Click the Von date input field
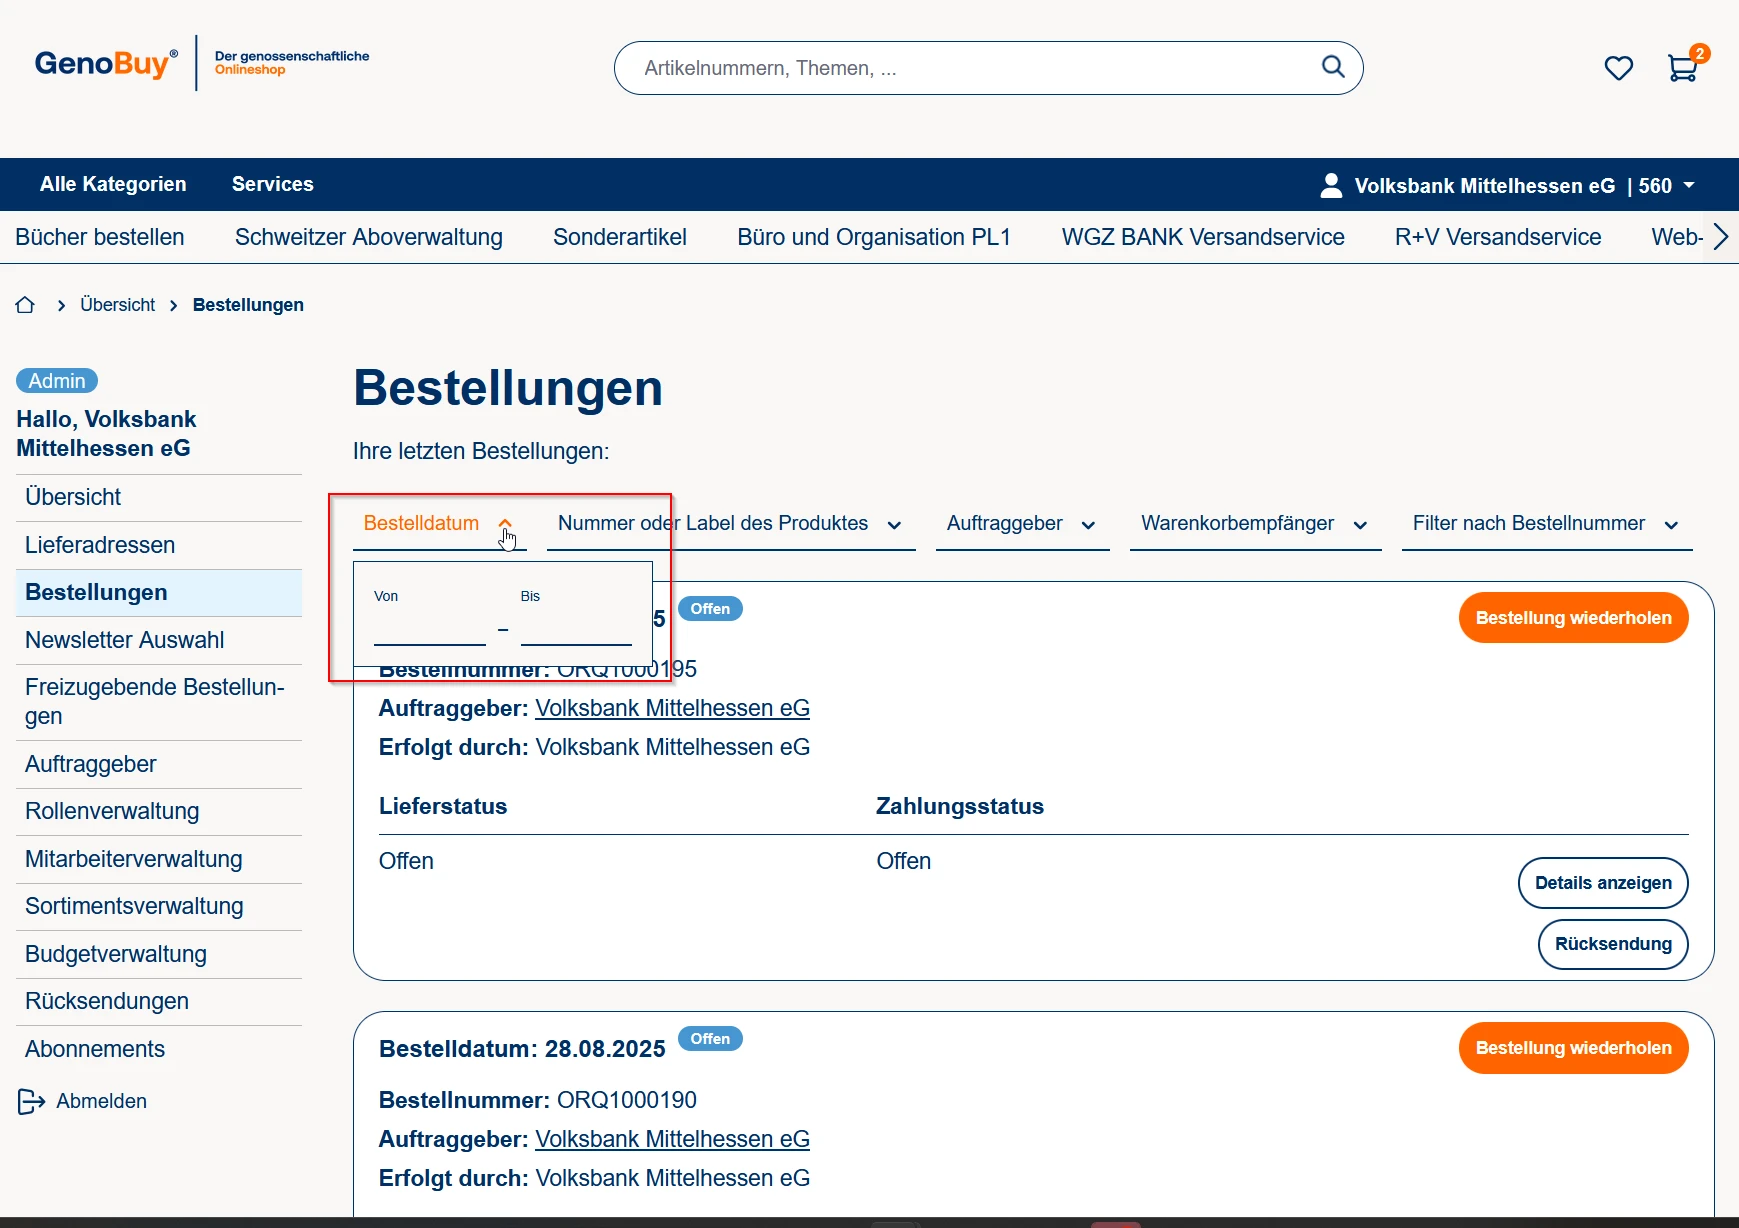1739x1228 pixels. point(429,630)
